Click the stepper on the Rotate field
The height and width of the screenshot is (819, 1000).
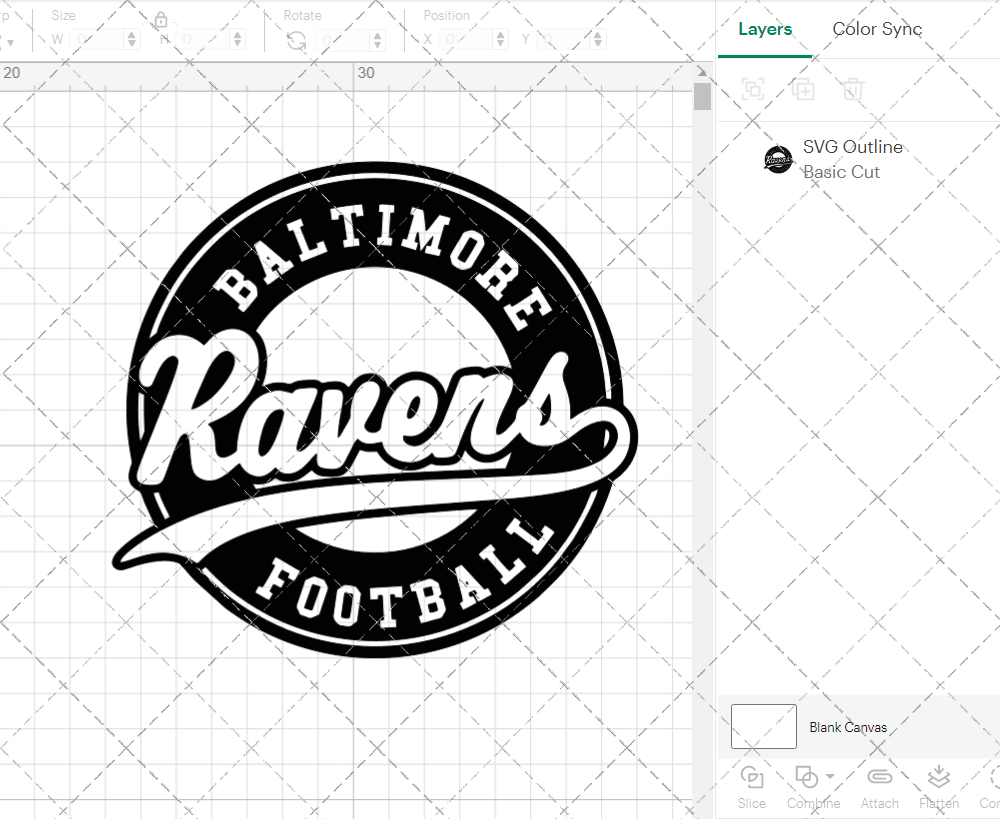(375, 39)
